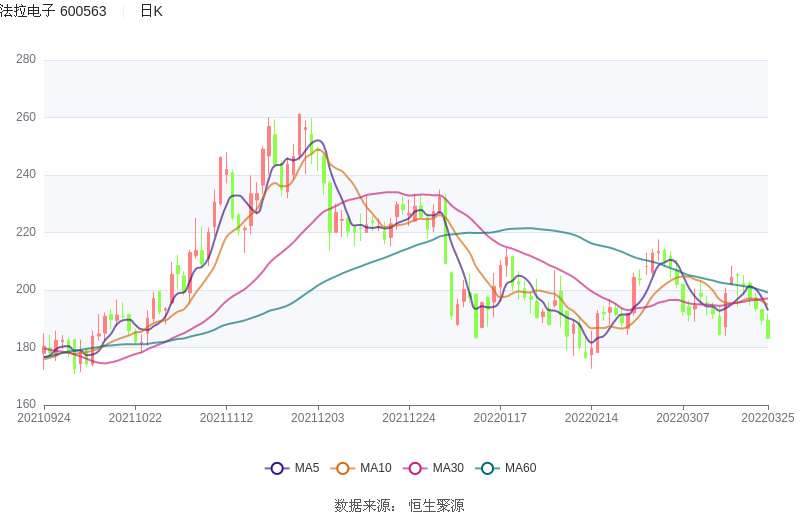This screenshot has width=800, height=517.
Task: Click the pink MA30 legend circle marker
Action: tap(415, 468)
